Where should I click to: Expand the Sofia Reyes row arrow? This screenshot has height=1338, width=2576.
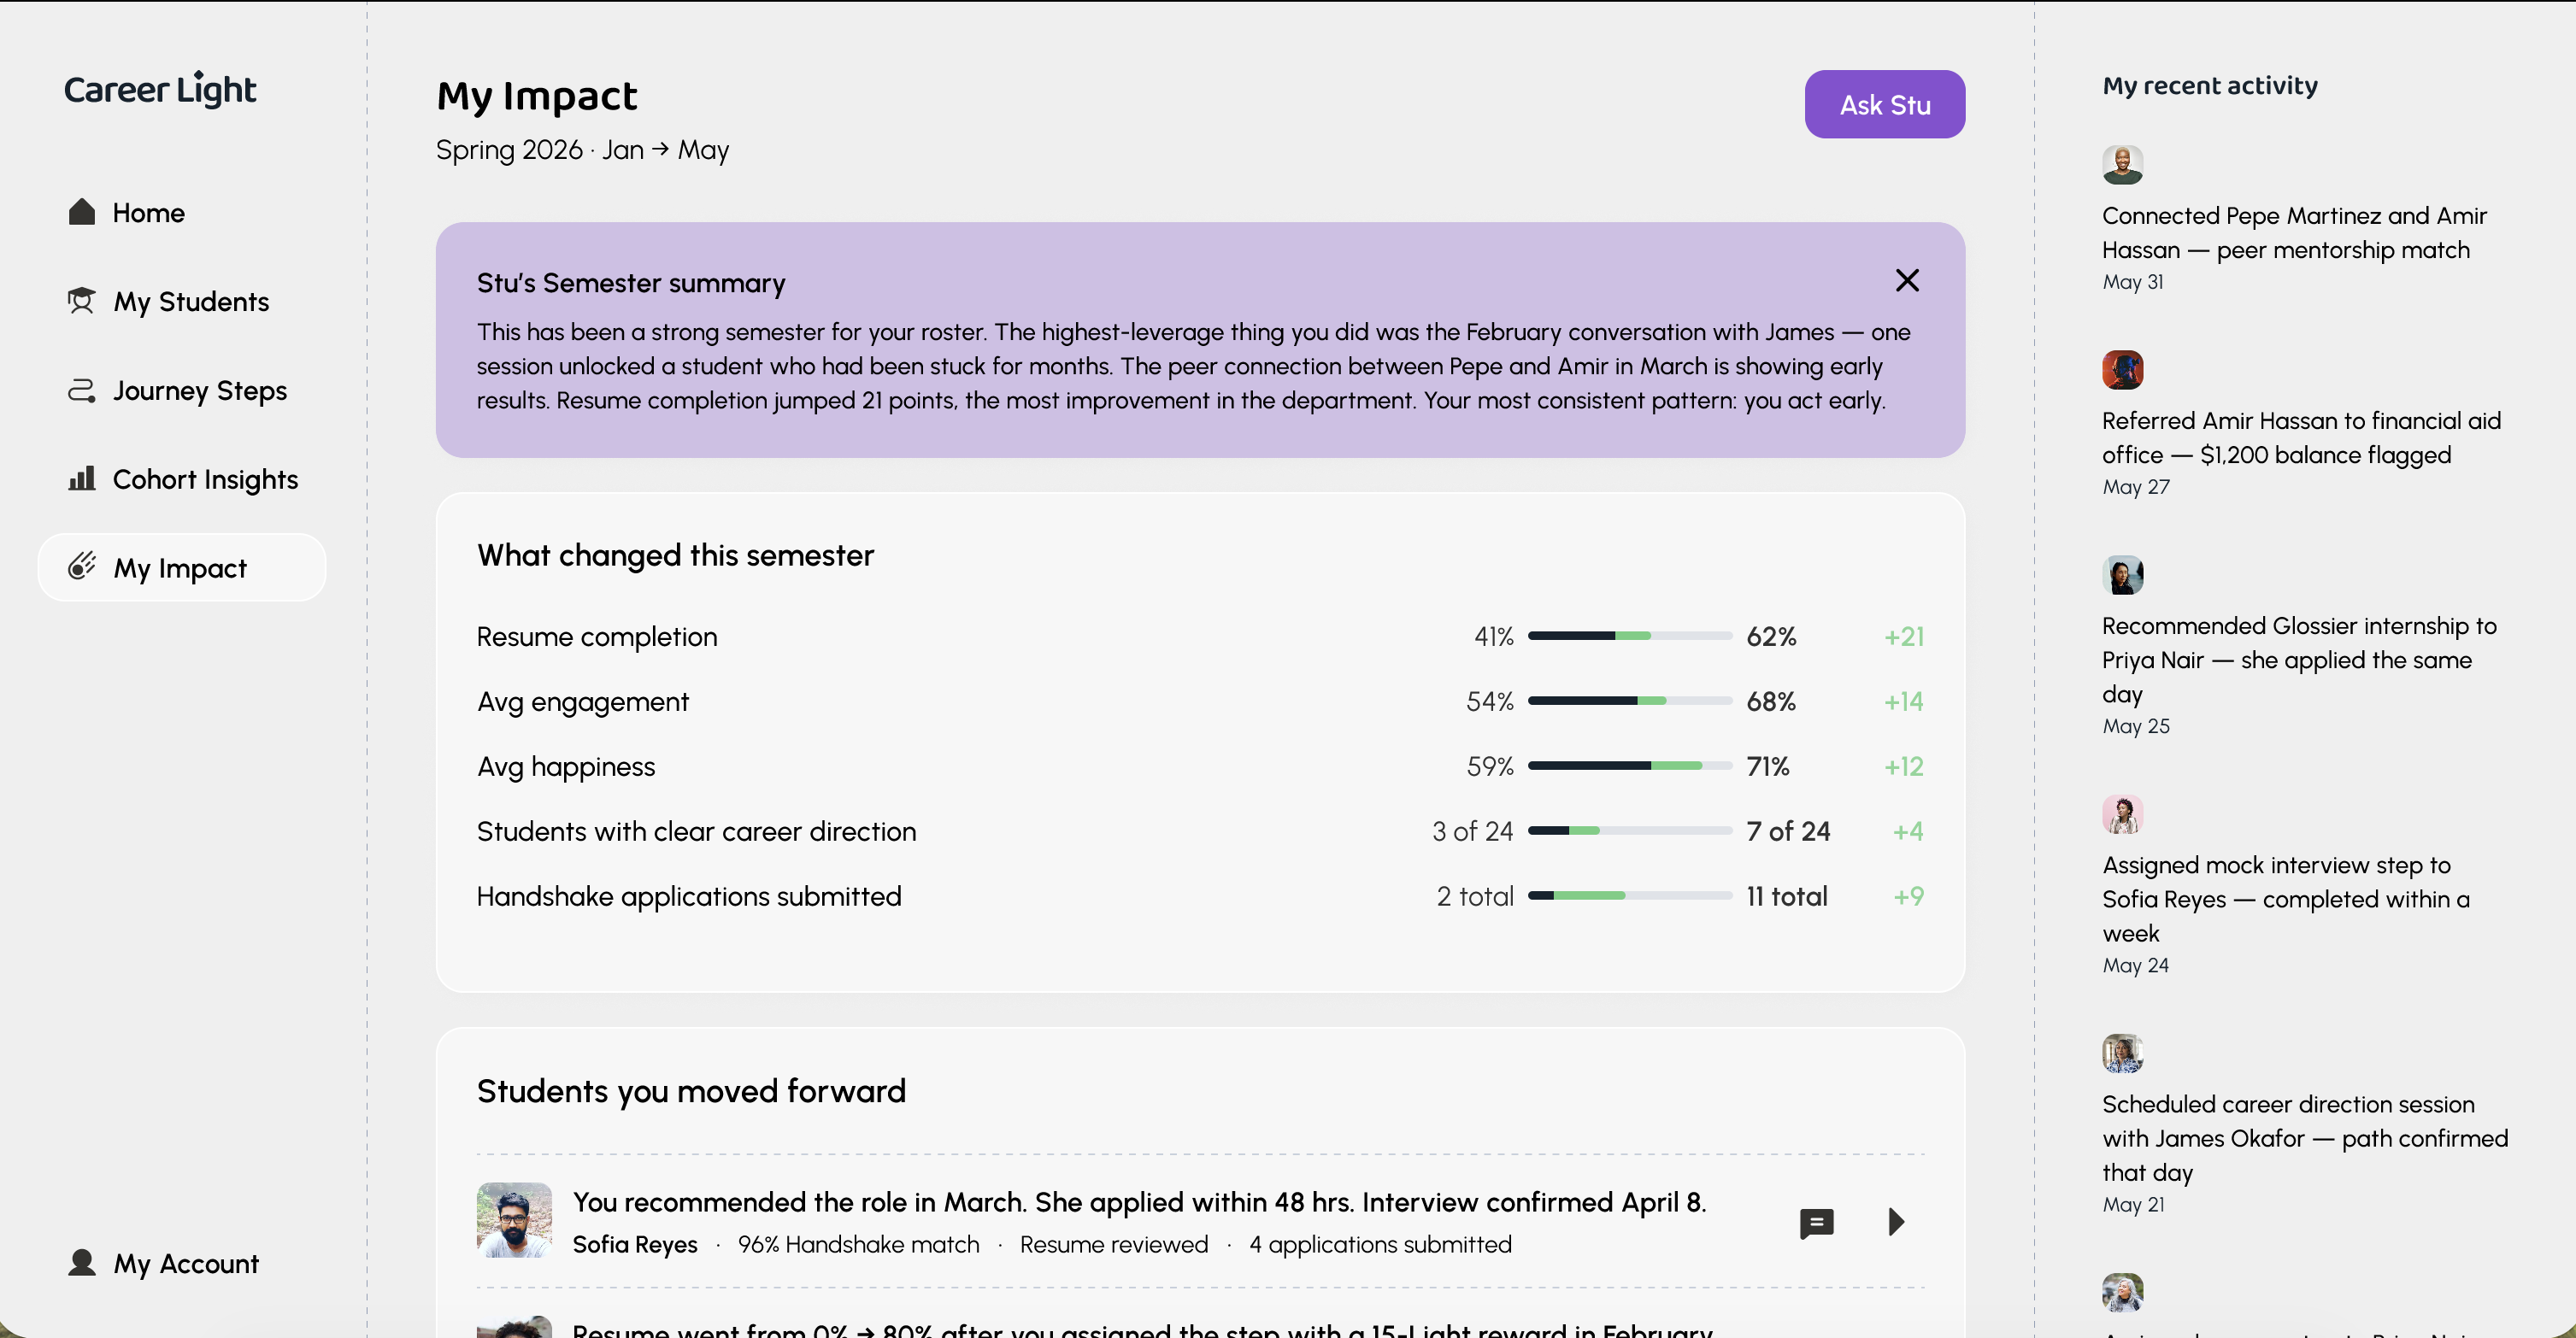1896,1222
